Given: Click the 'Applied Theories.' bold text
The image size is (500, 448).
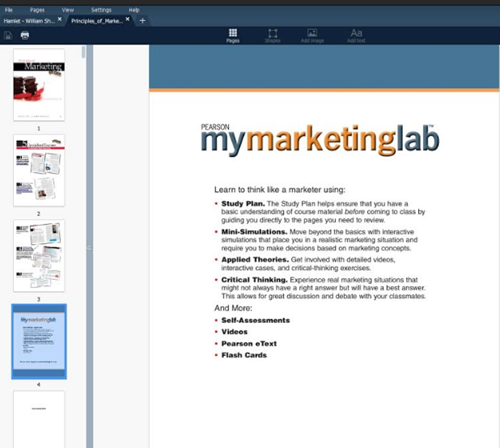Looking at the screenshot, I should click(255, 259).
